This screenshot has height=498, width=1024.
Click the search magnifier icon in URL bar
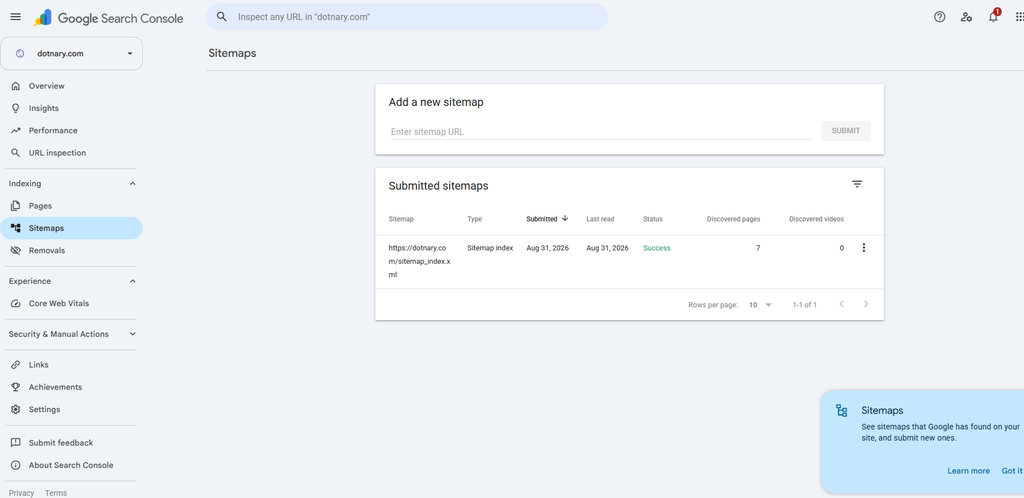click(222, 17)
